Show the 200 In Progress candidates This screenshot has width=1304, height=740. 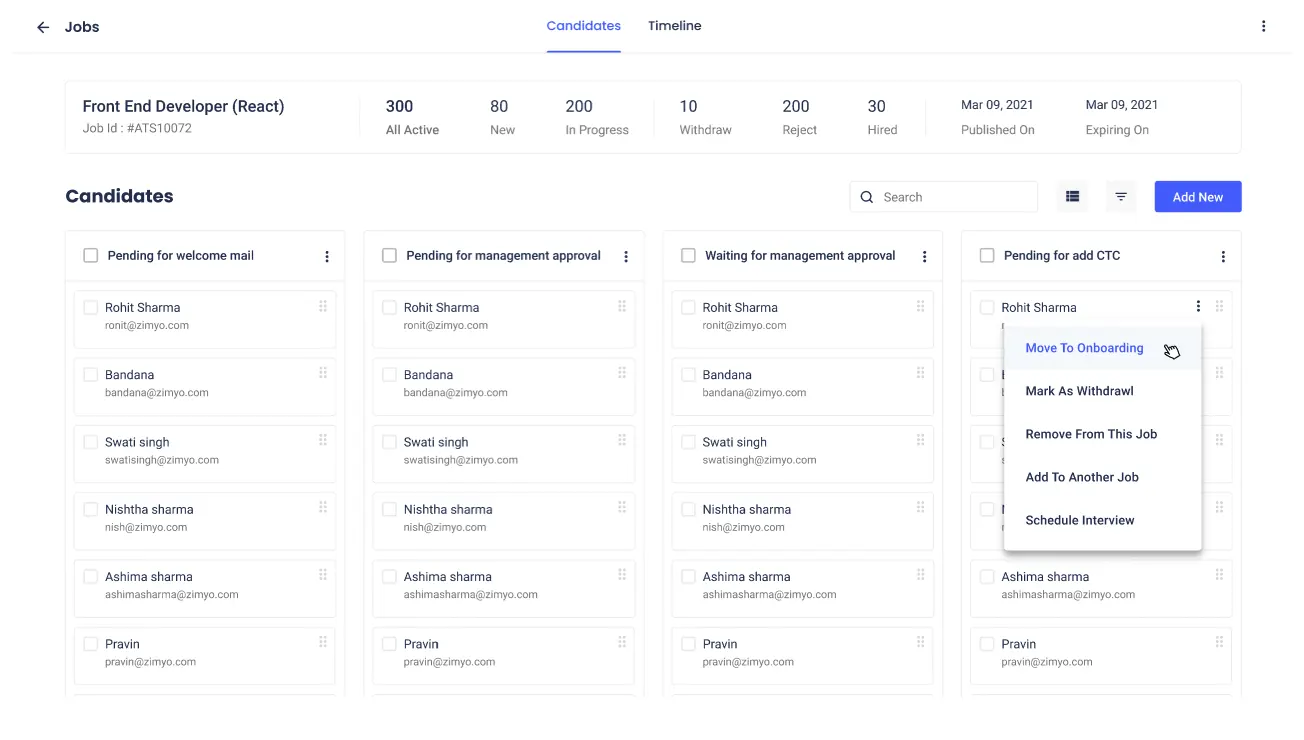pos(597,117)
